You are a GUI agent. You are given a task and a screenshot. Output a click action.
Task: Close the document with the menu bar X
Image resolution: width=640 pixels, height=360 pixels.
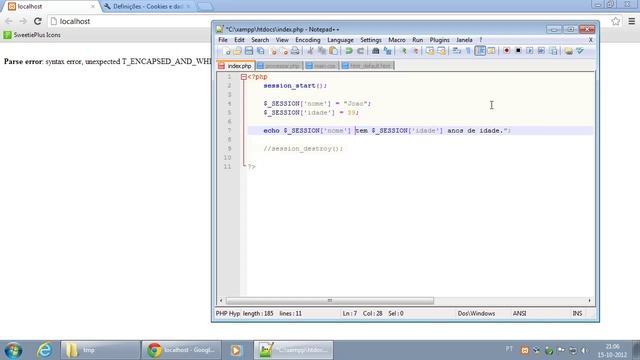coord(591,40)
